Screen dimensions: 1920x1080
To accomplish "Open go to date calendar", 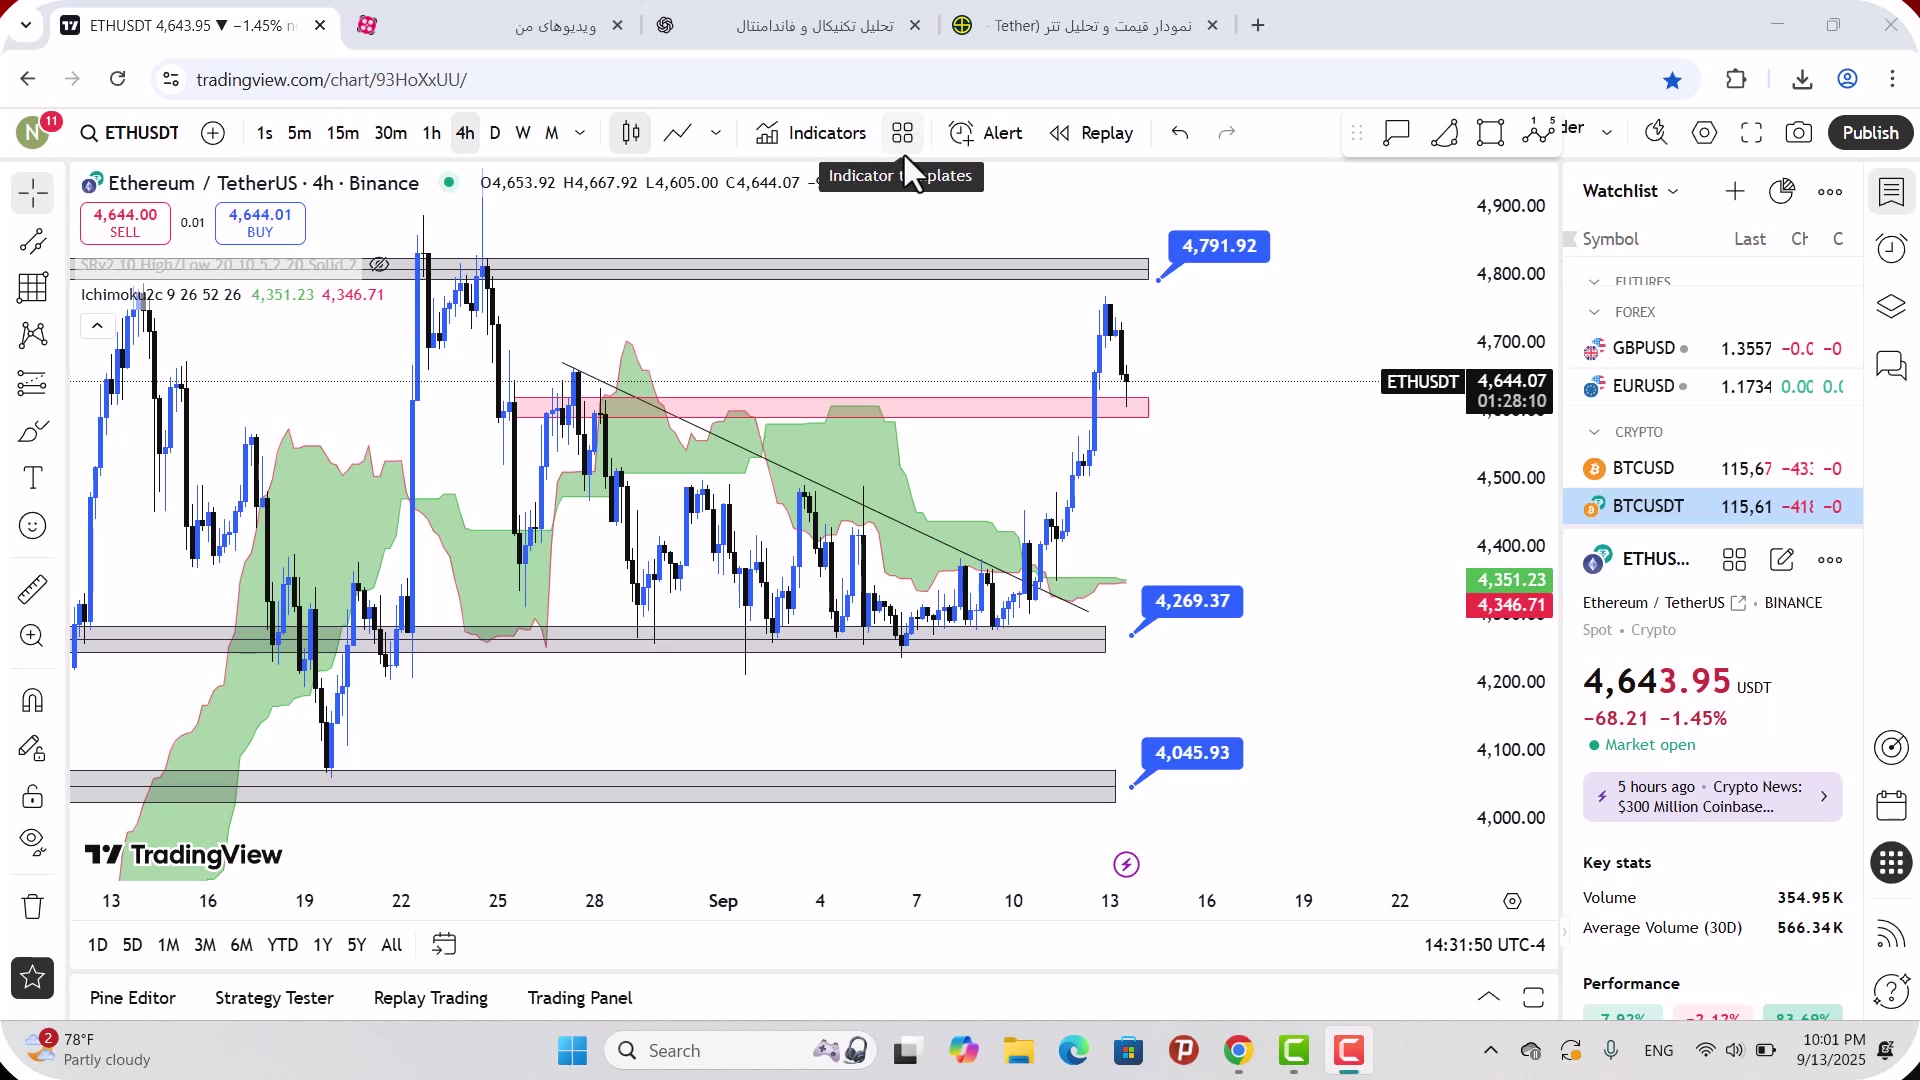I will click(444, 945).
